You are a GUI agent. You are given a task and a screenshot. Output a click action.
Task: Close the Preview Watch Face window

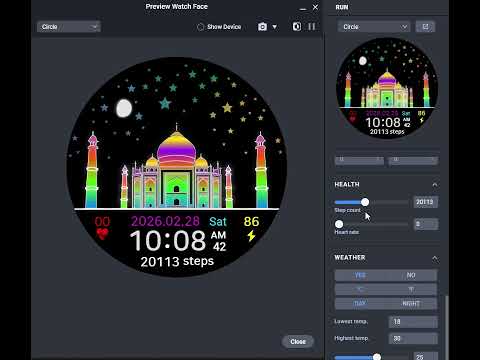click(315, 7)
